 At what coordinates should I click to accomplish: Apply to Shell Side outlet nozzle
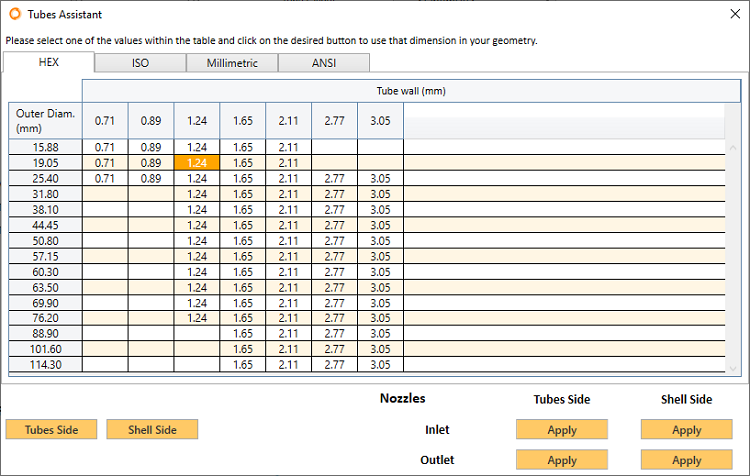point(686,460)
